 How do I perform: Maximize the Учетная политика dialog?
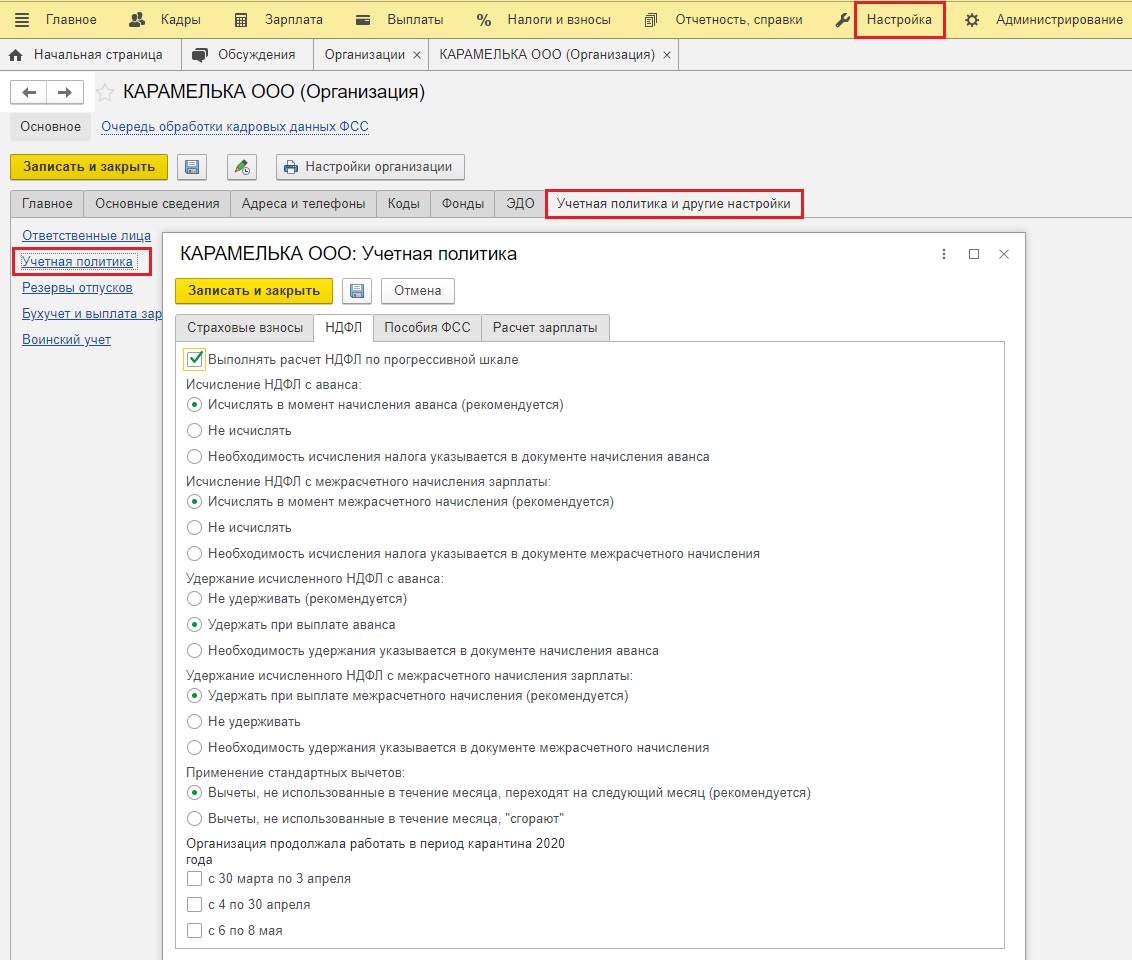point(974,254)
